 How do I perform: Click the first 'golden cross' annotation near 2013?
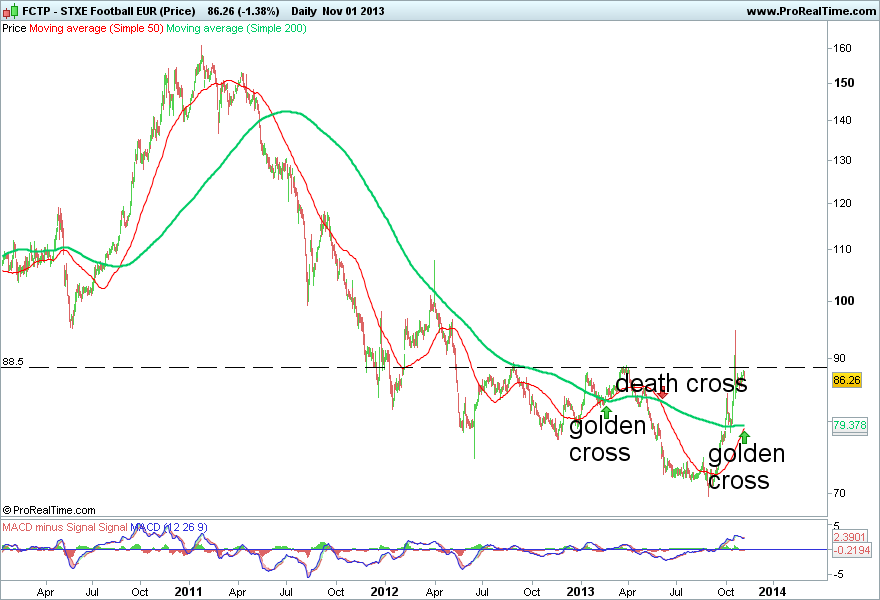[607, 439]
